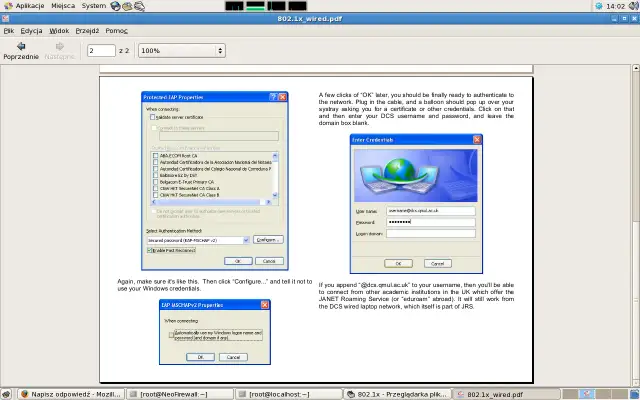Click down arrow of pictured certificate list scrollbar
This screenshot has height=400, width=640.
[x=275, y=195]
